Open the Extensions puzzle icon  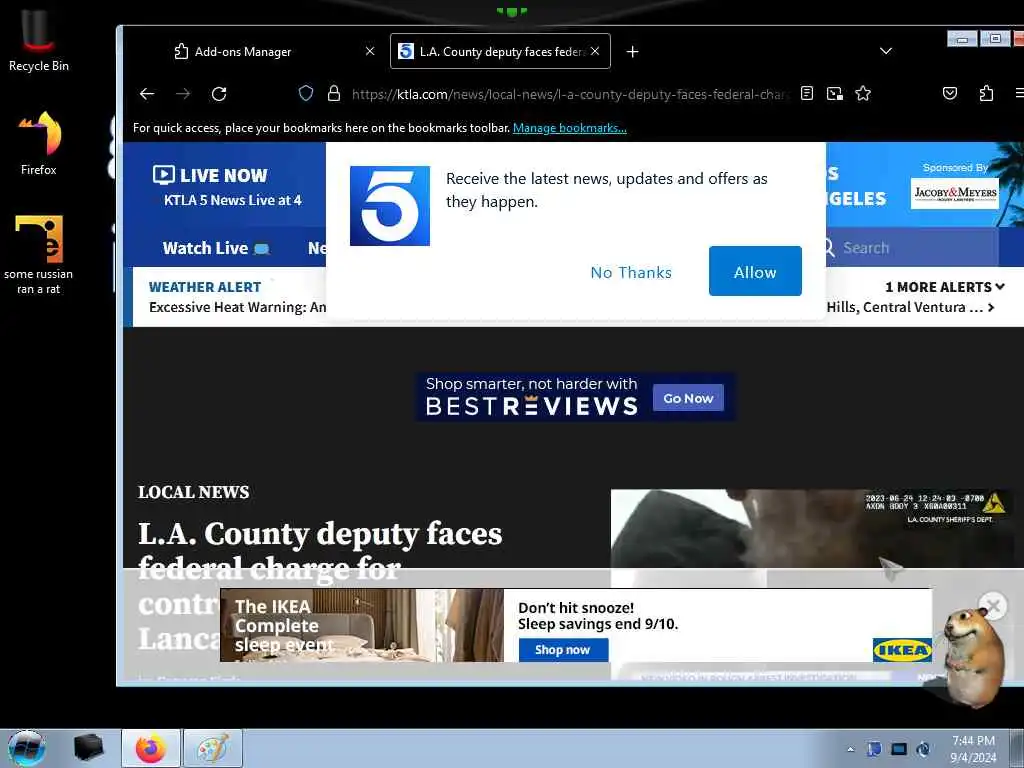point(986,93)
